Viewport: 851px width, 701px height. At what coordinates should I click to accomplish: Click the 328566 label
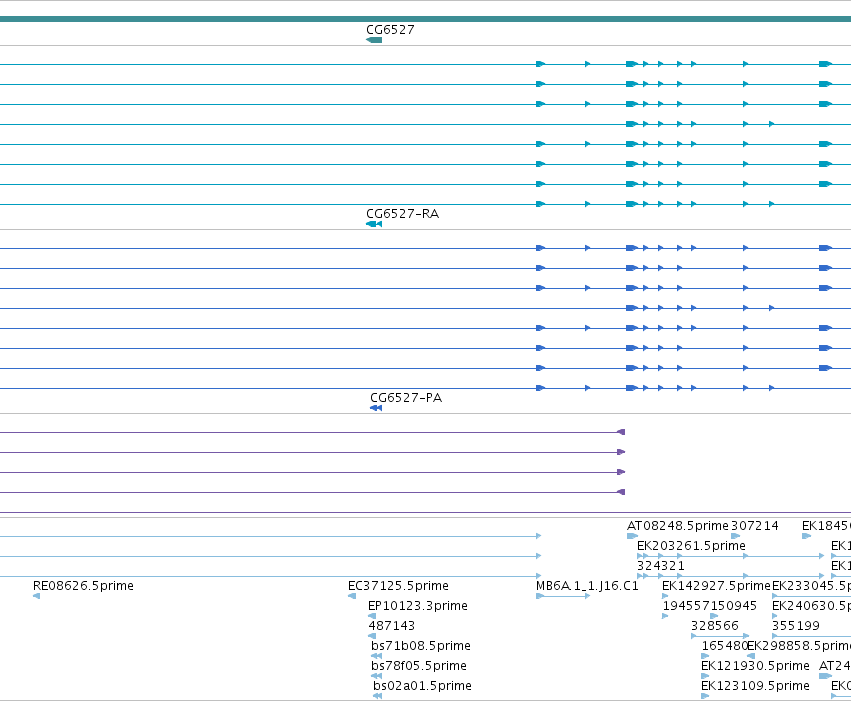(x=715, y=626)
